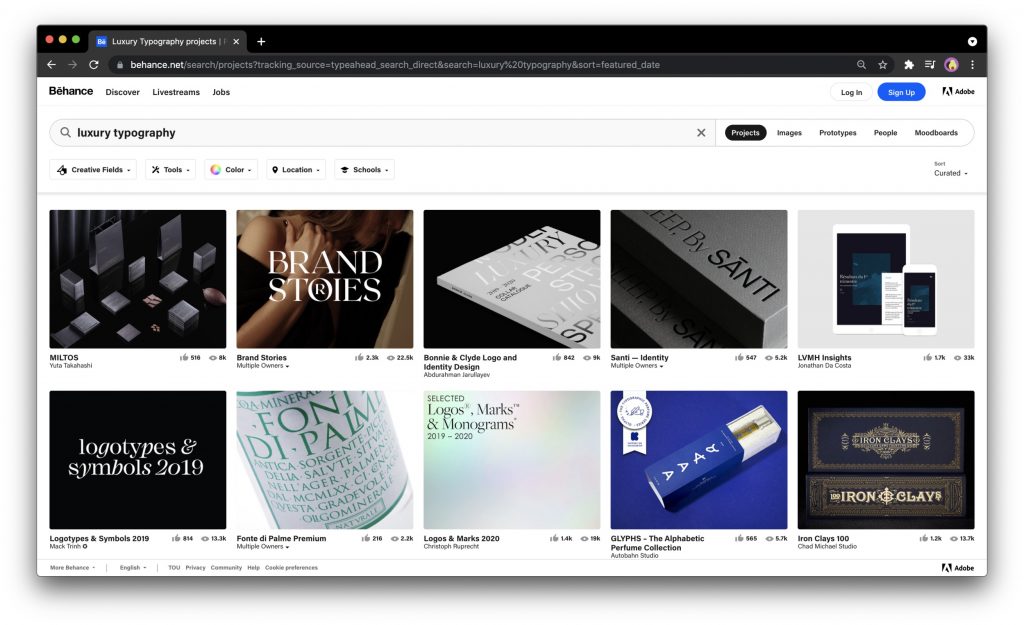This screenshot has width=1024, height=625.
Task: Click the Adobe logo in header
Action: pyautogui.click(x=958, y=92)
